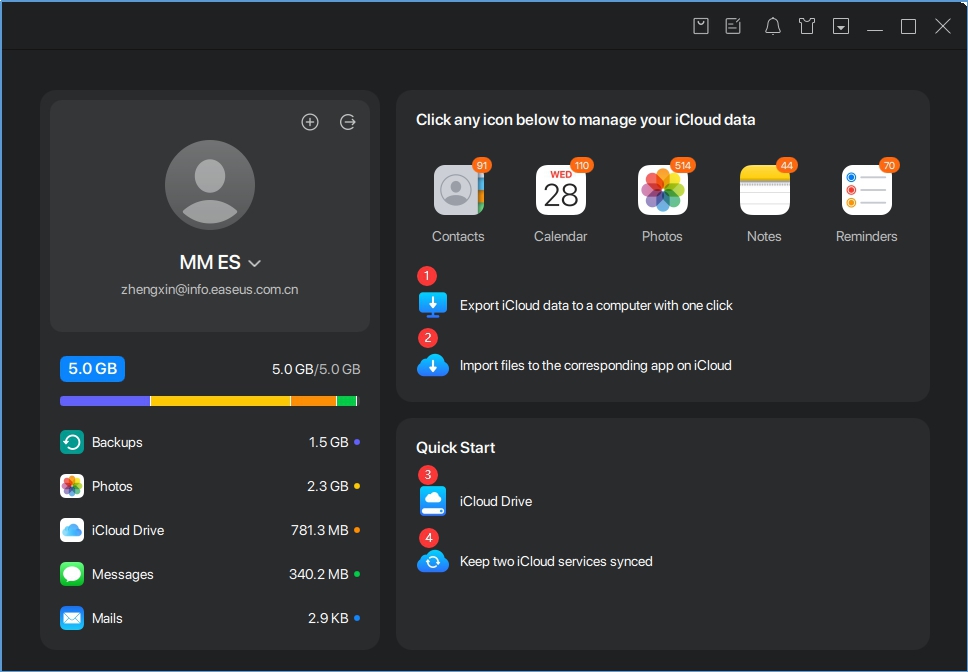Click the 2.9 KB Mails value
Image resolution: width=968 pixels, height=672 pixels.
(x=328, y=618)
